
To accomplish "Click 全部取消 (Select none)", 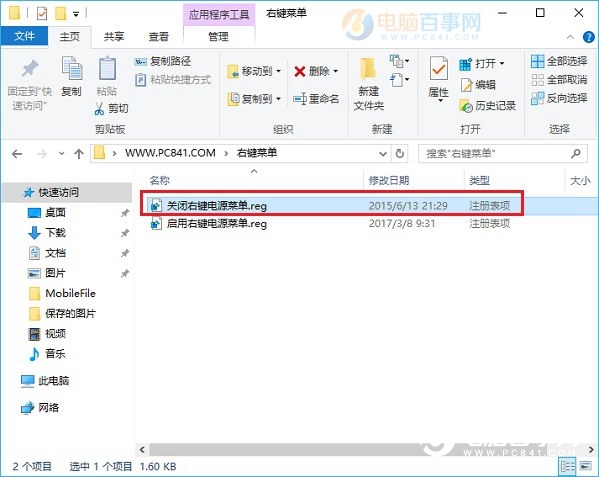I will pos(559,80).
